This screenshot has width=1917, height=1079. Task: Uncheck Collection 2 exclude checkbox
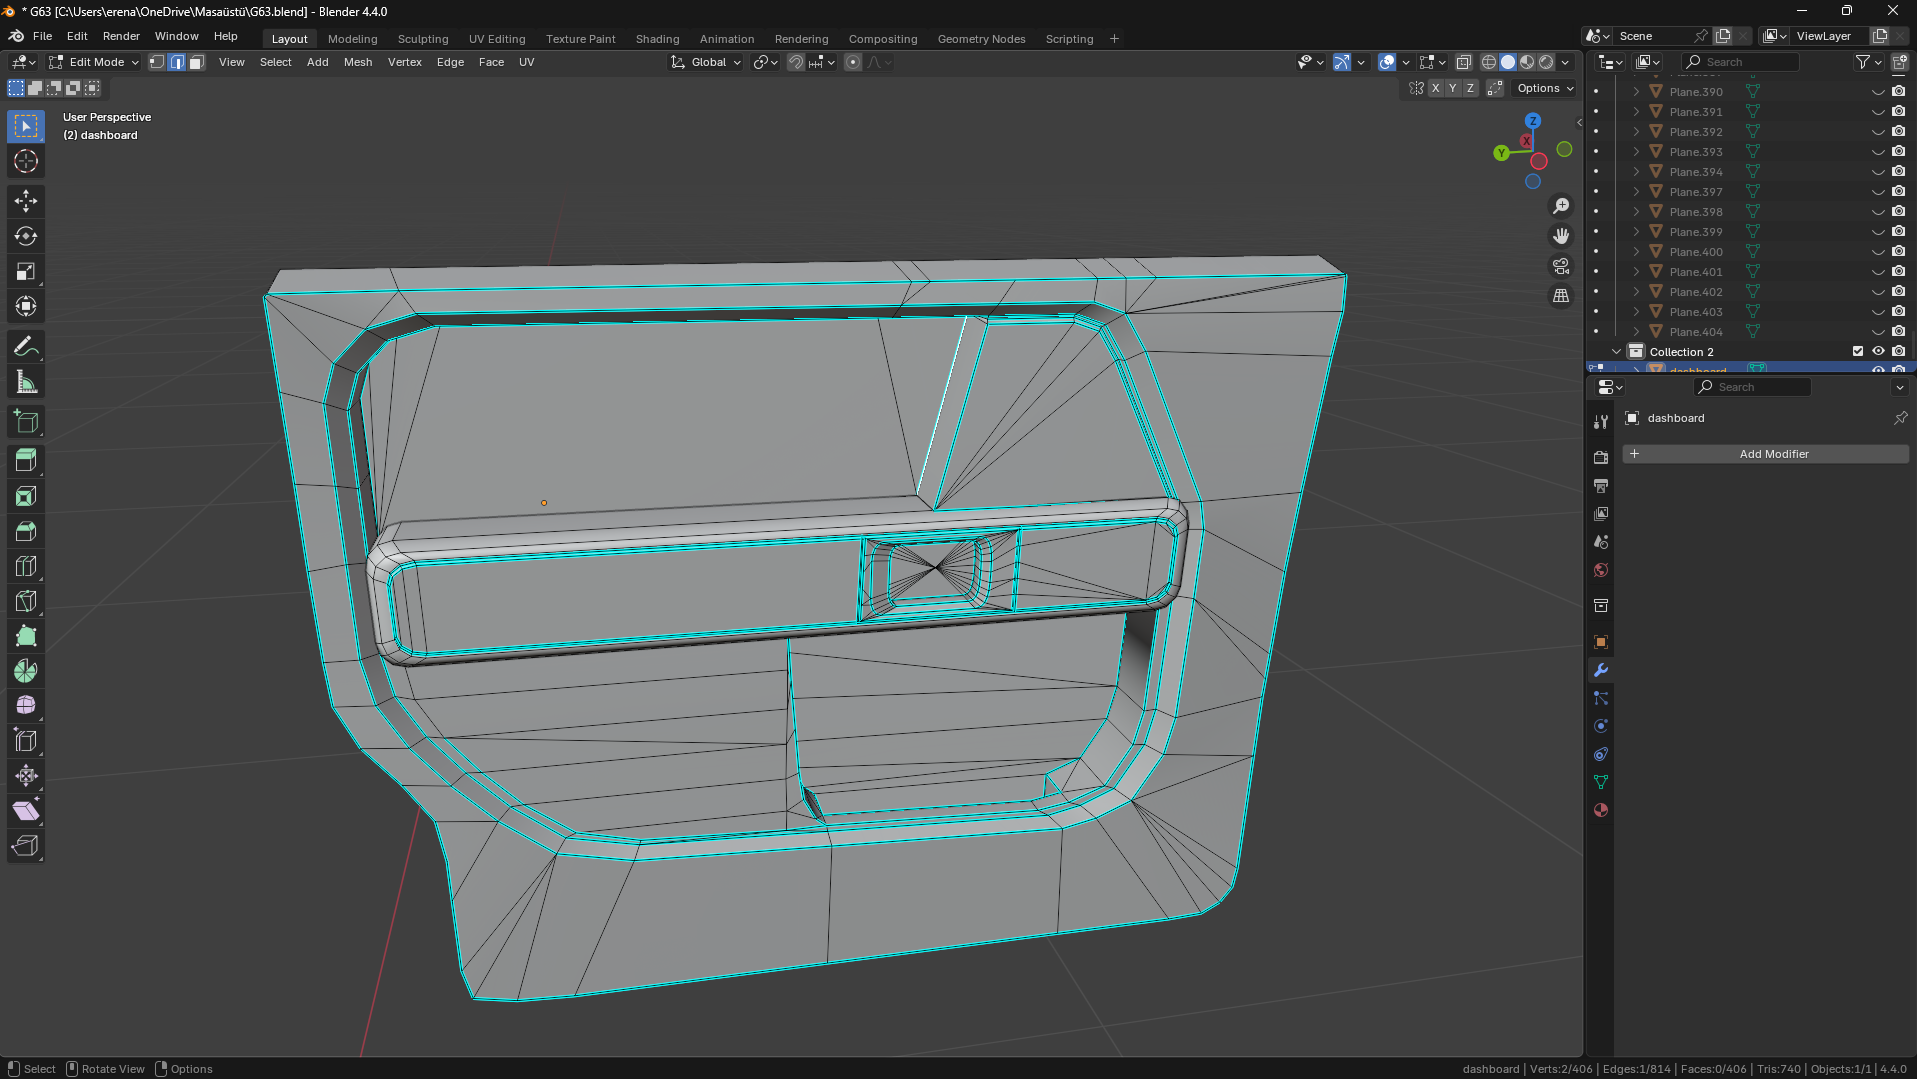click(1857, 352)
